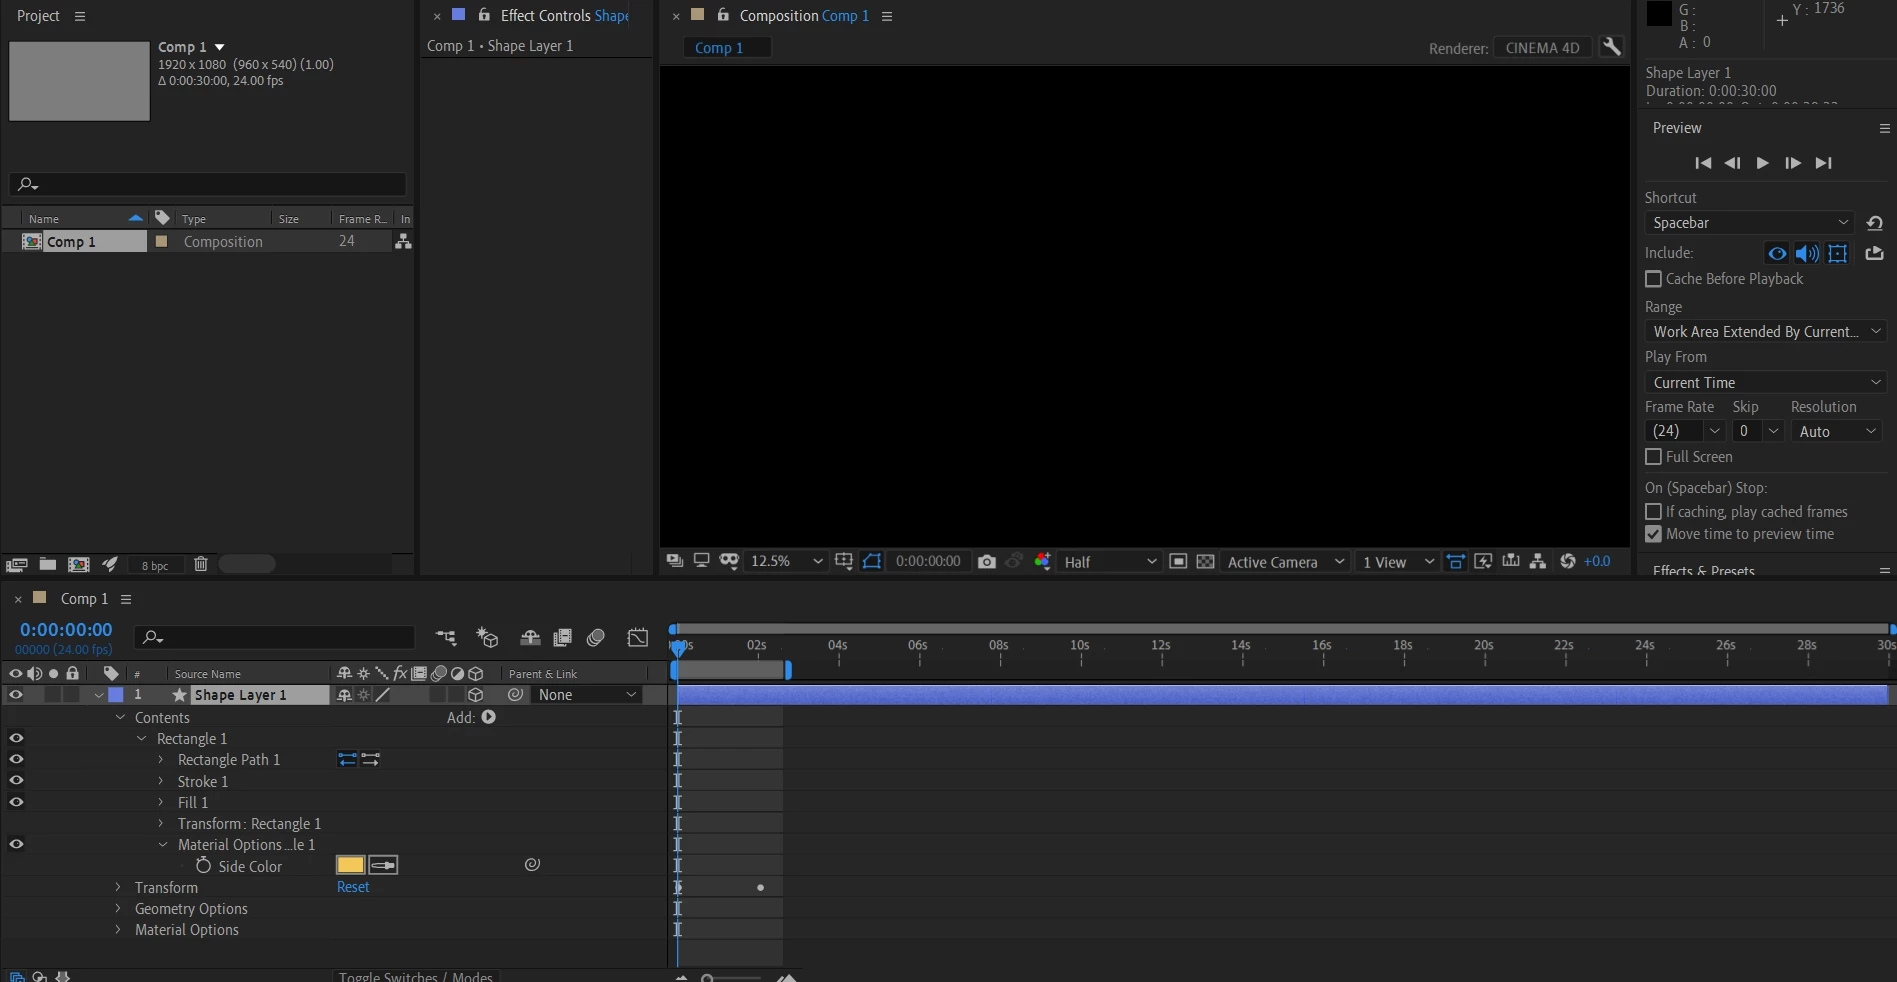Create a new folder in Project panel
The image size is (1897, 982).
(x=47, y=564)
